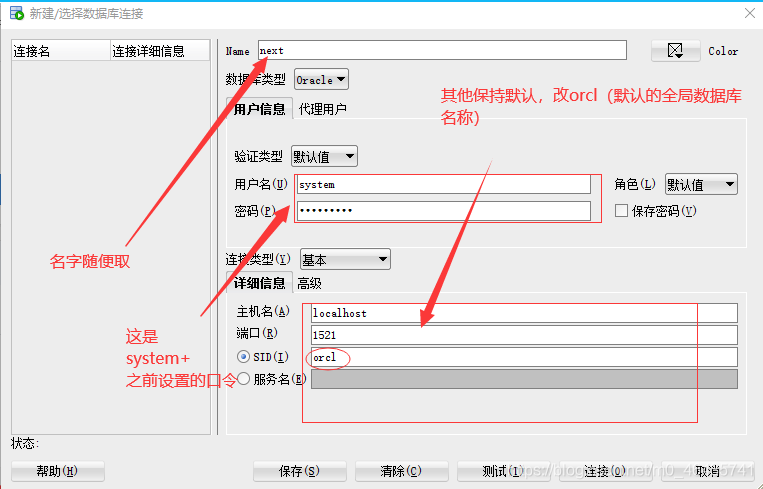
Task: Click the 帮助 button
Action: pyautogui.click(x=57, y=471)
